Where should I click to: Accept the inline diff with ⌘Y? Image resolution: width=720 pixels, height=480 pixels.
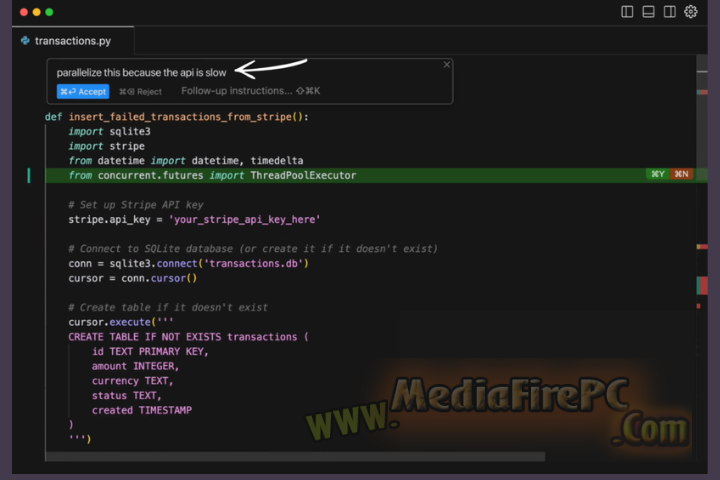(658, 174)
